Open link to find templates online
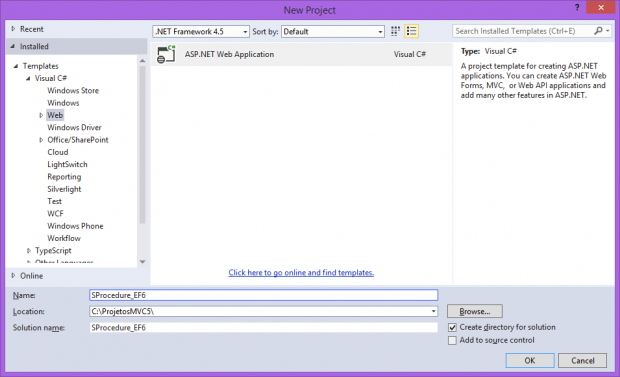 tap(301, 273)
